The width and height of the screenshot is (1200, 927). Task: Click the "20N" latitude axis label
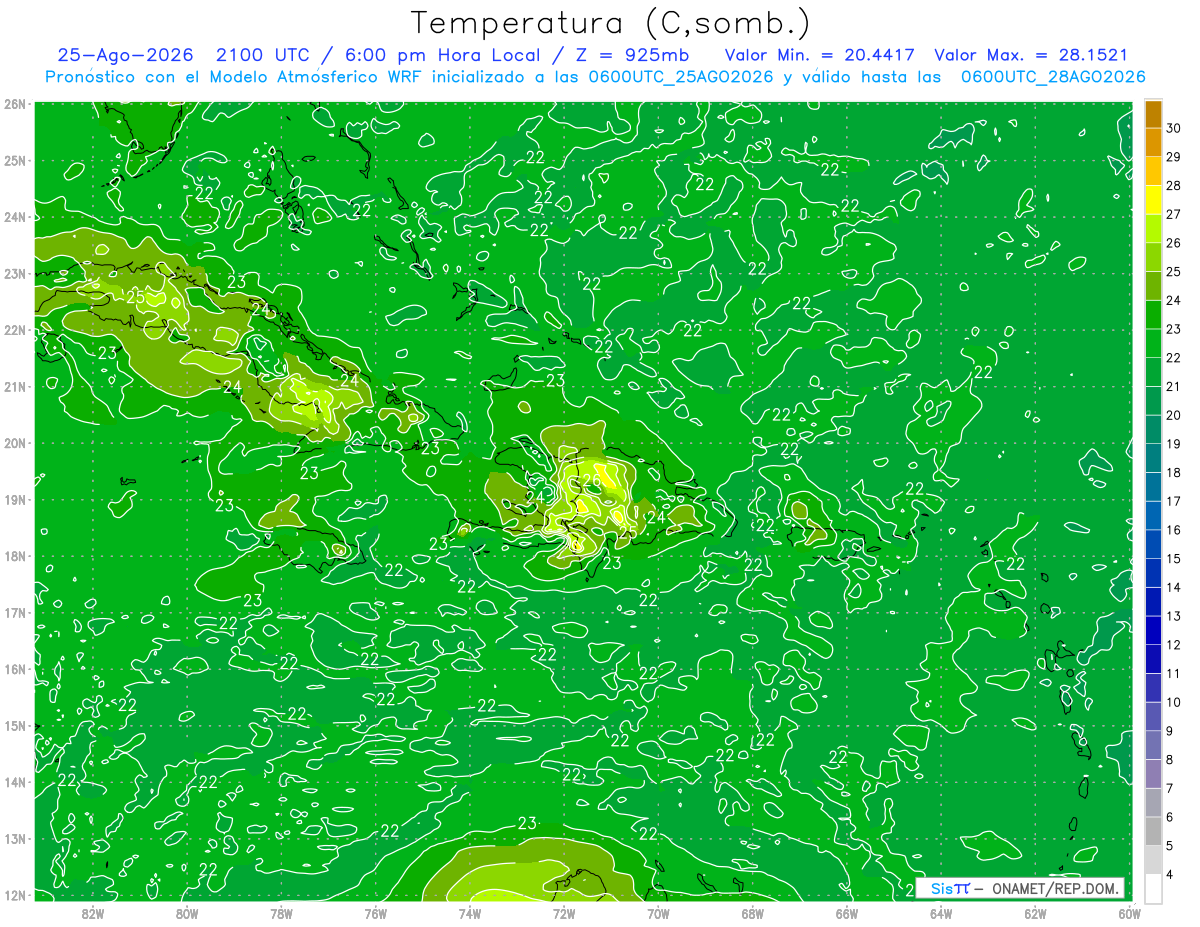tap(17, 443)
